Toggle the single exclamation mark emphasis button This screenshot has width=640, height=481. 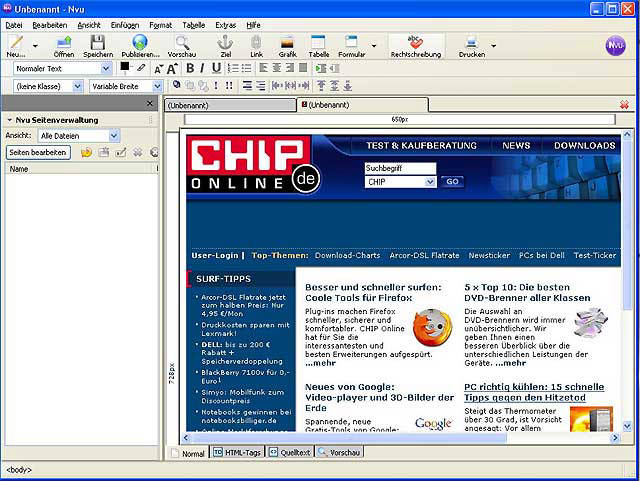click(216, 86)
